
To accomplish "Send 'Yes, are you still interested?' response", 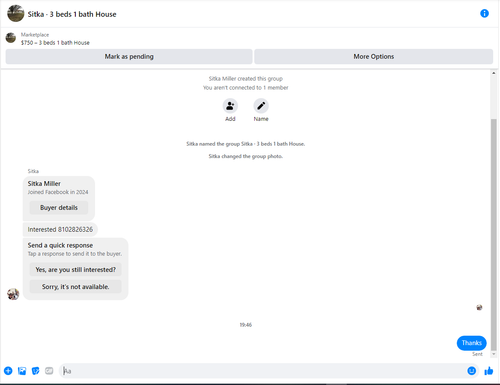I will pos(76,269).
